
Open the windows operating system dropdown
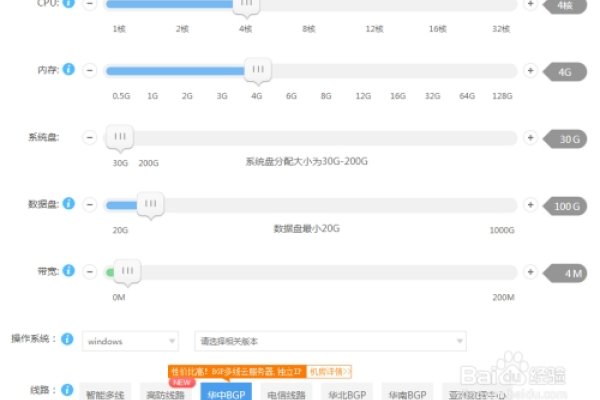(x=130, y=341)
